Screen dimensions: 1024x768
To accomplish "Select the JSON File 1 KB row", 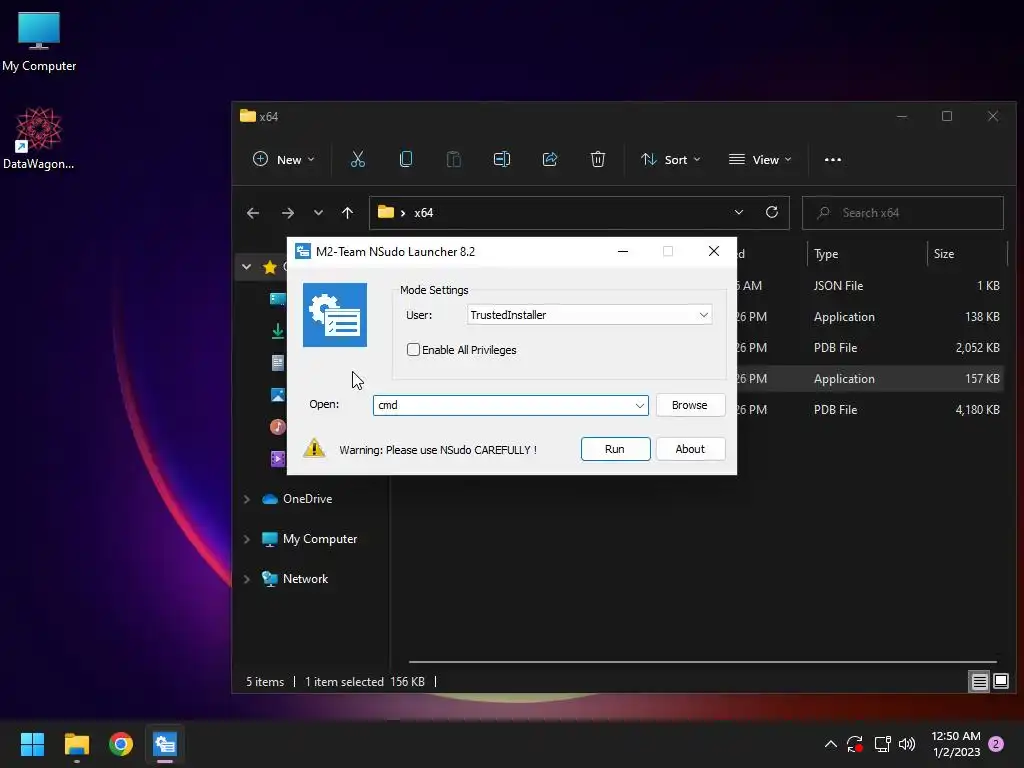I will pyautogui.click(x=873, y=285).
